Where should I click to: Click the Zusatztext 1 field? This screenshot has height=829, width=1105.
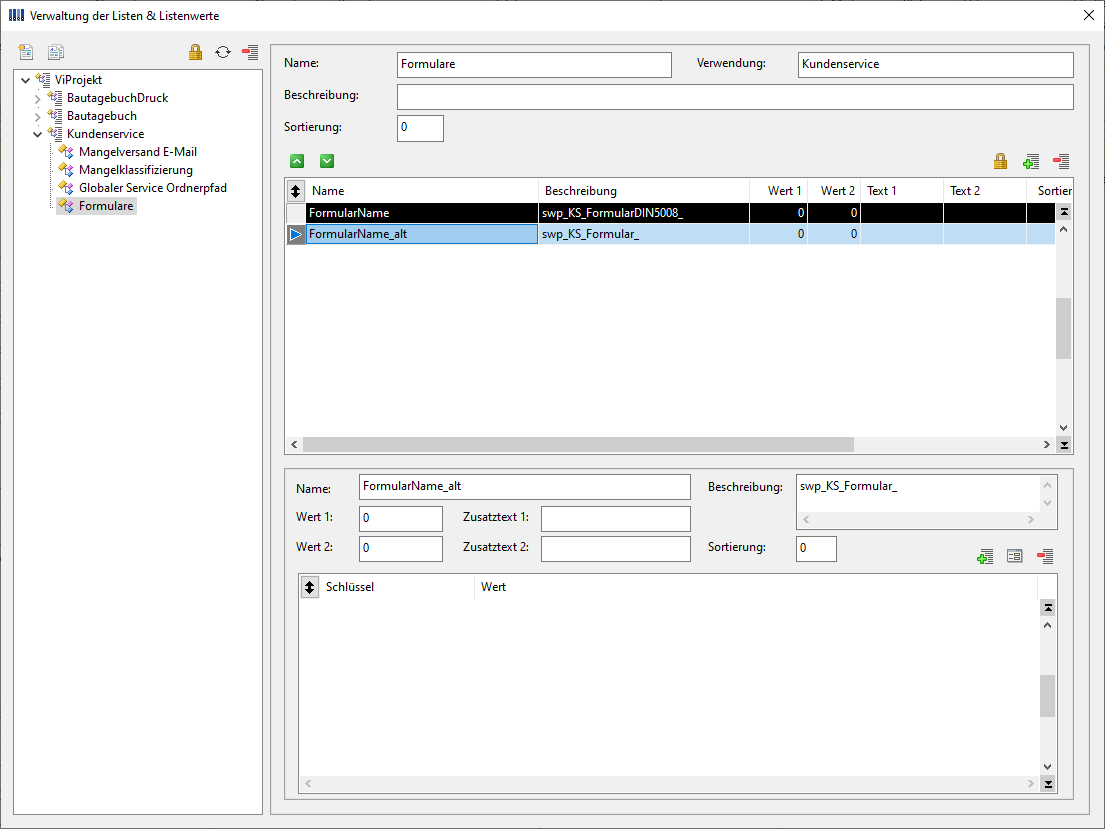click(x=616, y=518)
